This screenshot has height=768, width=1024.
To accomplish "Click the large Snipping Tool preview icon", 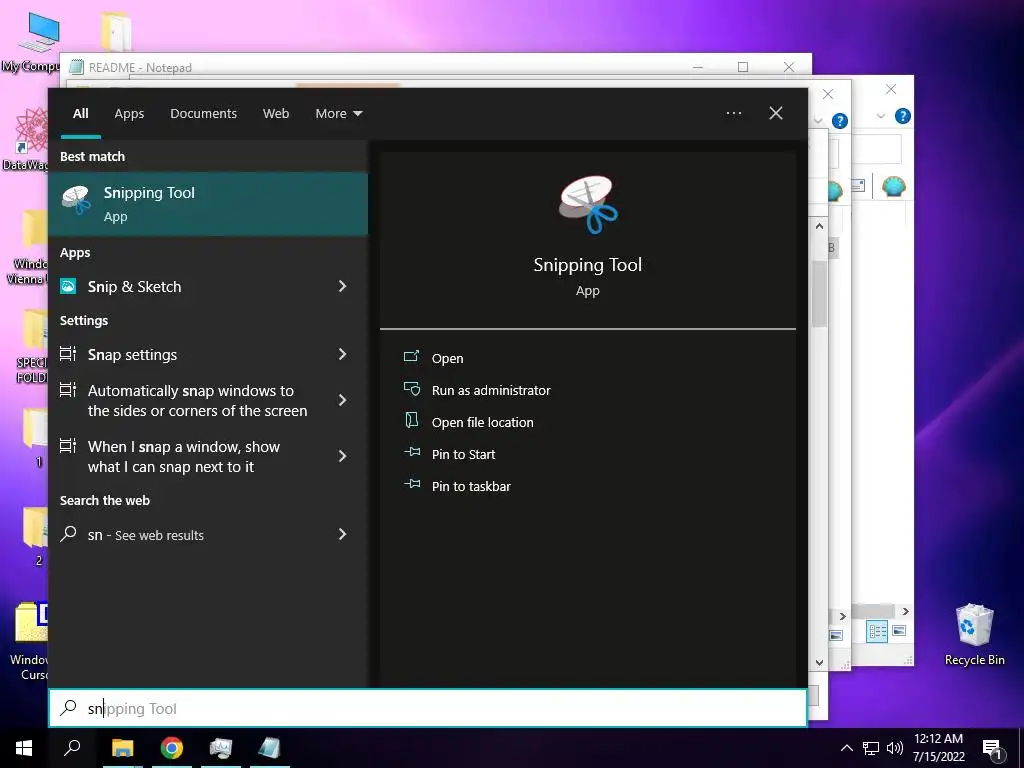I will tap(588, 204).
